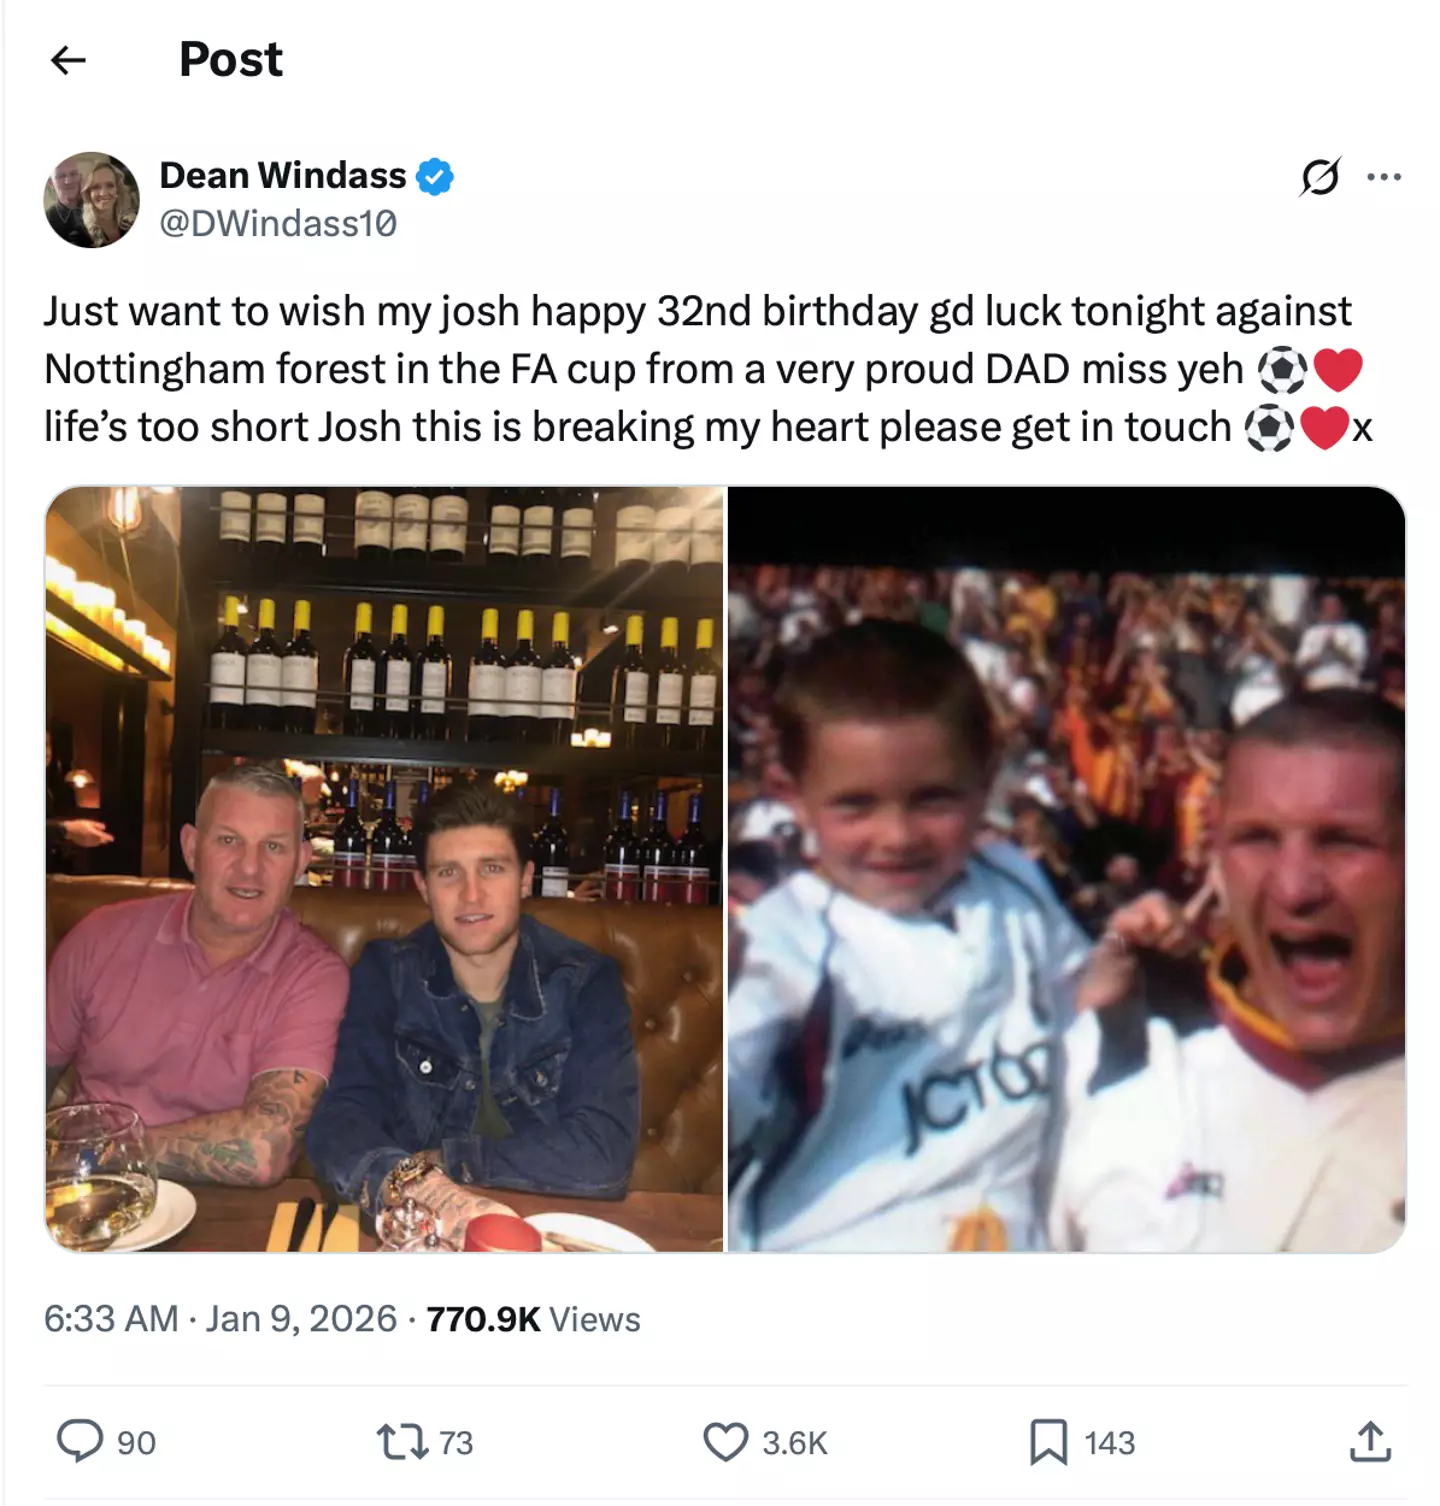
Task: Open Dean Windass profile avatar
Action: [x=92, y=200]
